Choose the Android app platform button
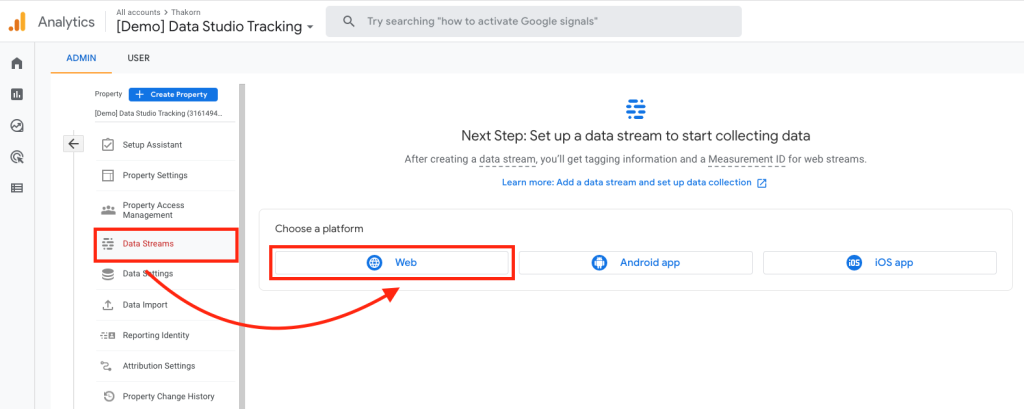This screenshot has height=409, width=1024. pos(636,263)
